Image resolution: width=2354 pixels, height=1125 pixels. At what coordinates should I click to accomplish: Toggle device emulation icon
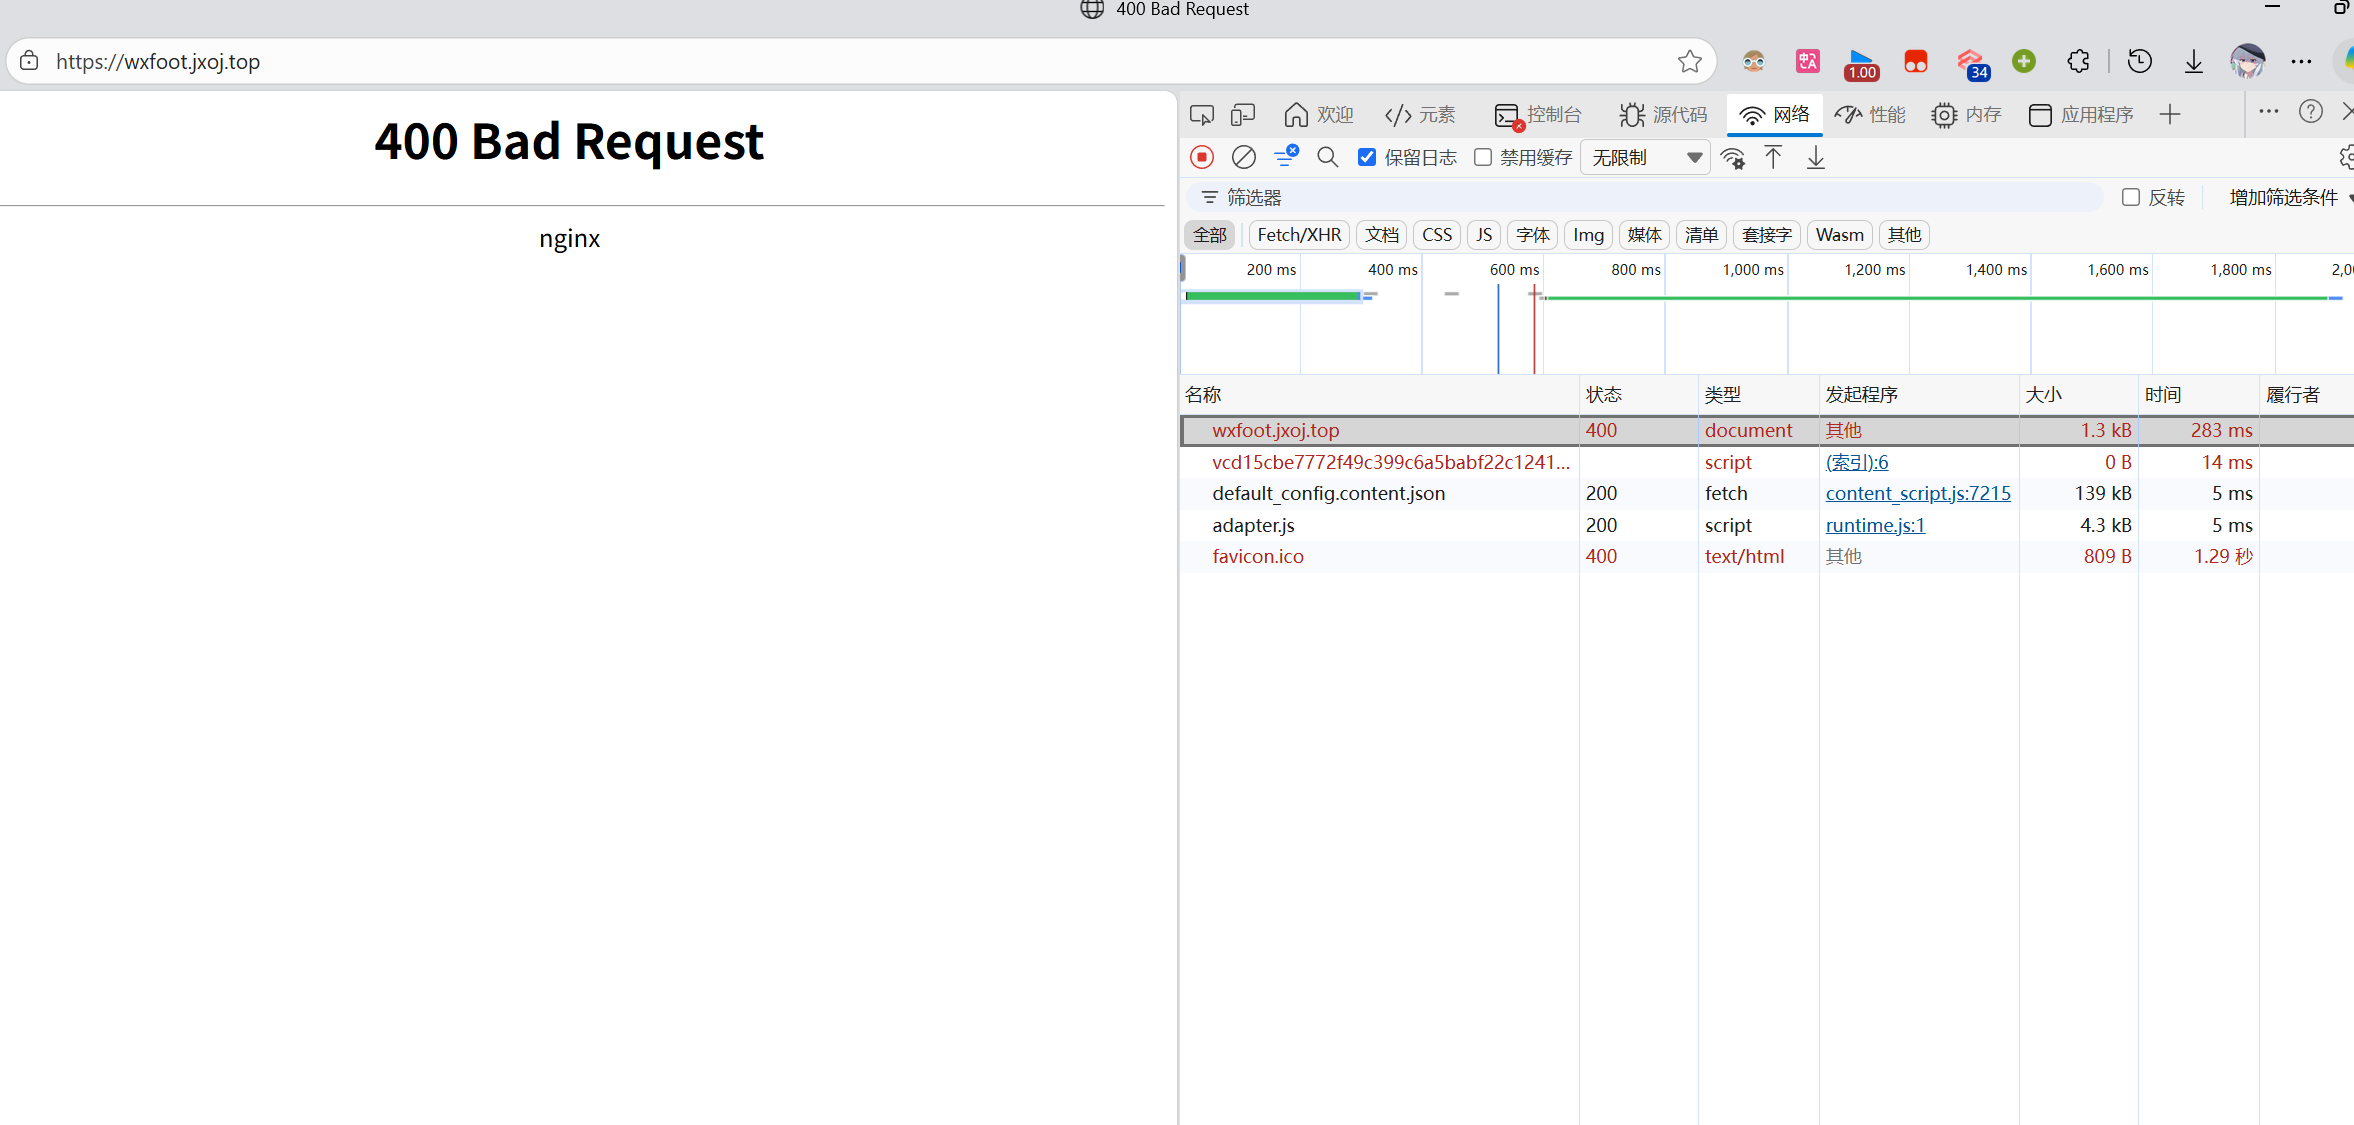tap(1243, 115)
